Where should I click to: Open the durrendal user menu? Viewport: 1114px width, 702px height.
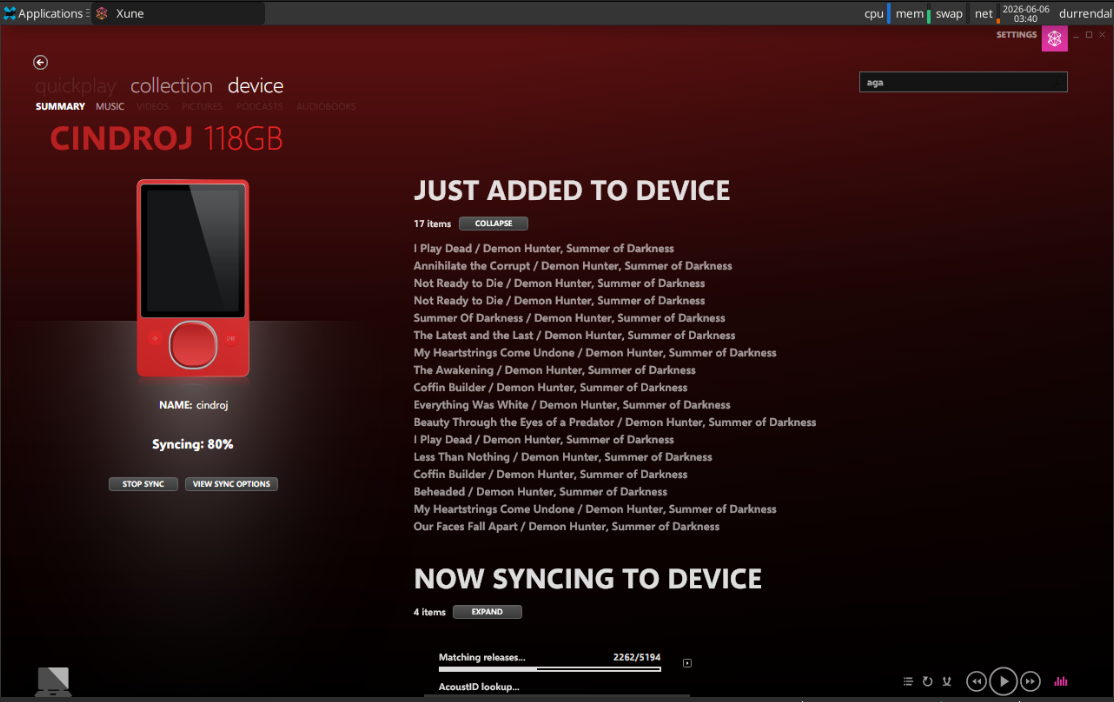coord(1085,13)
